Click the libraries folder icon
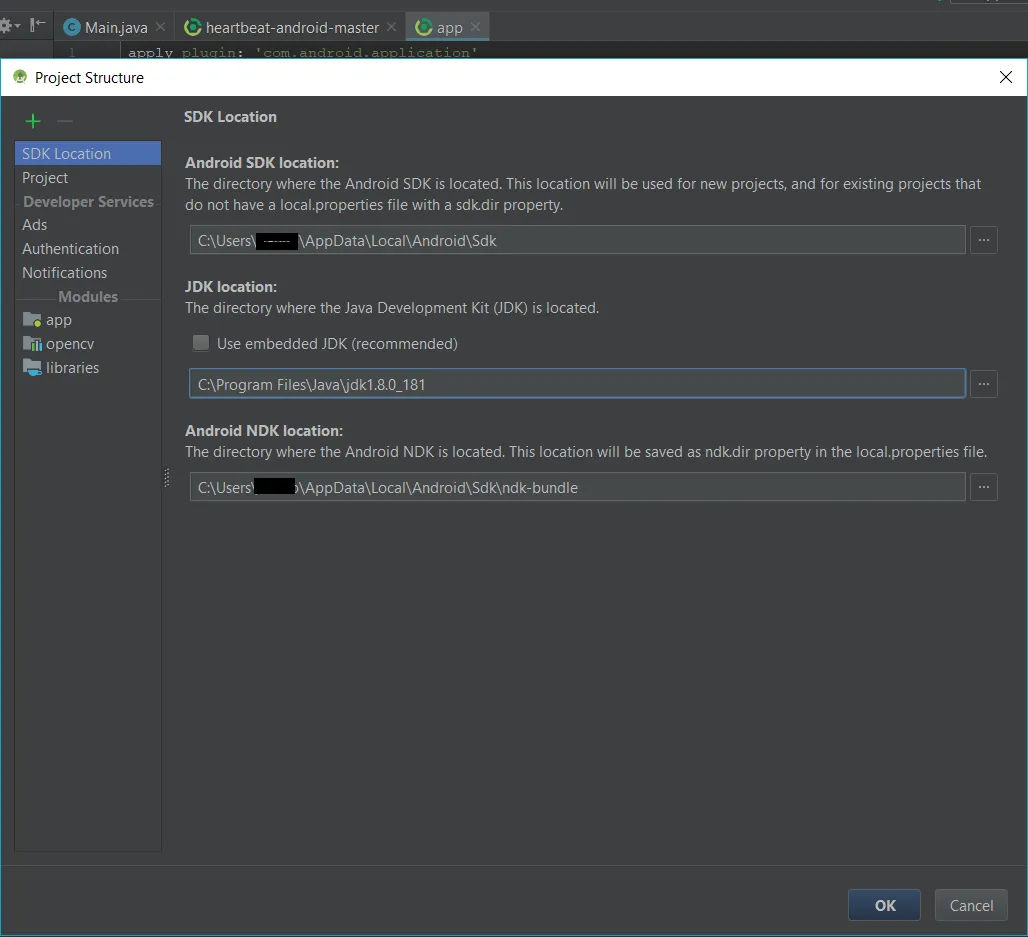Viewport: 1028px width, 937px height. coord(32,367)
